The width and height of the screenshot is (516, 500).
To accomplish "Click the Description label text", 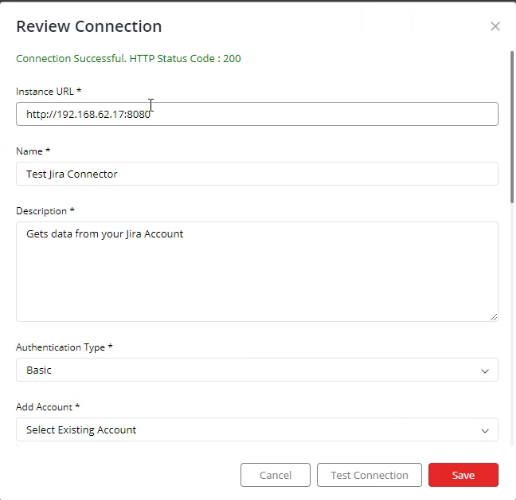I will (x=45, y=211).
